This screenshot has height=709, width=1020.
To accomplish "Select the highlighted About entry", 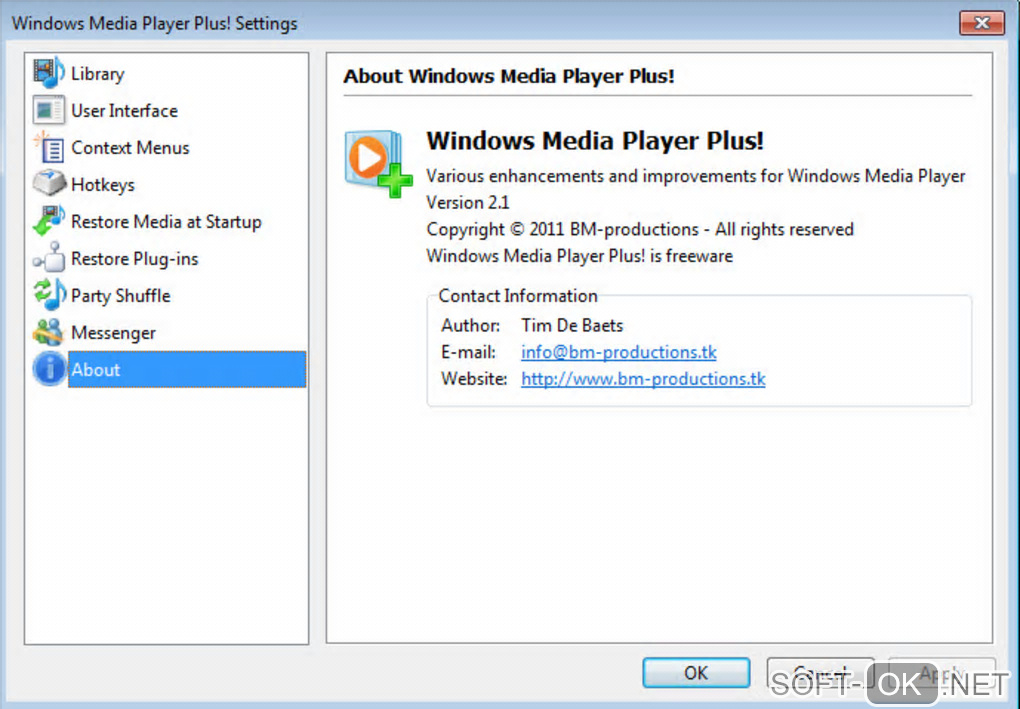I will coord(187,369).
